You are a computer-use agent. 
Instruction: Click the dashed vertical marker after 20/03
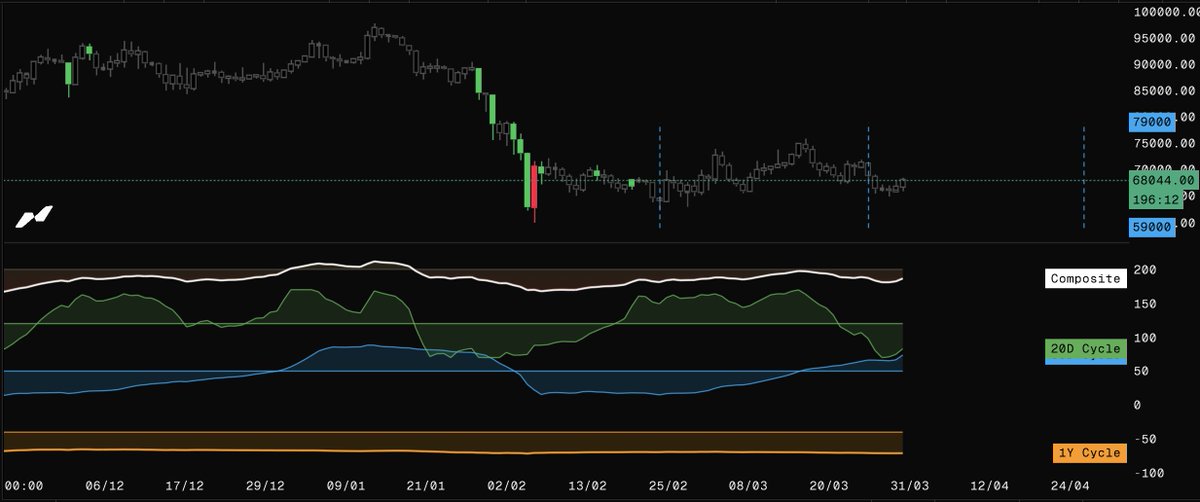[x=868, y=177]
